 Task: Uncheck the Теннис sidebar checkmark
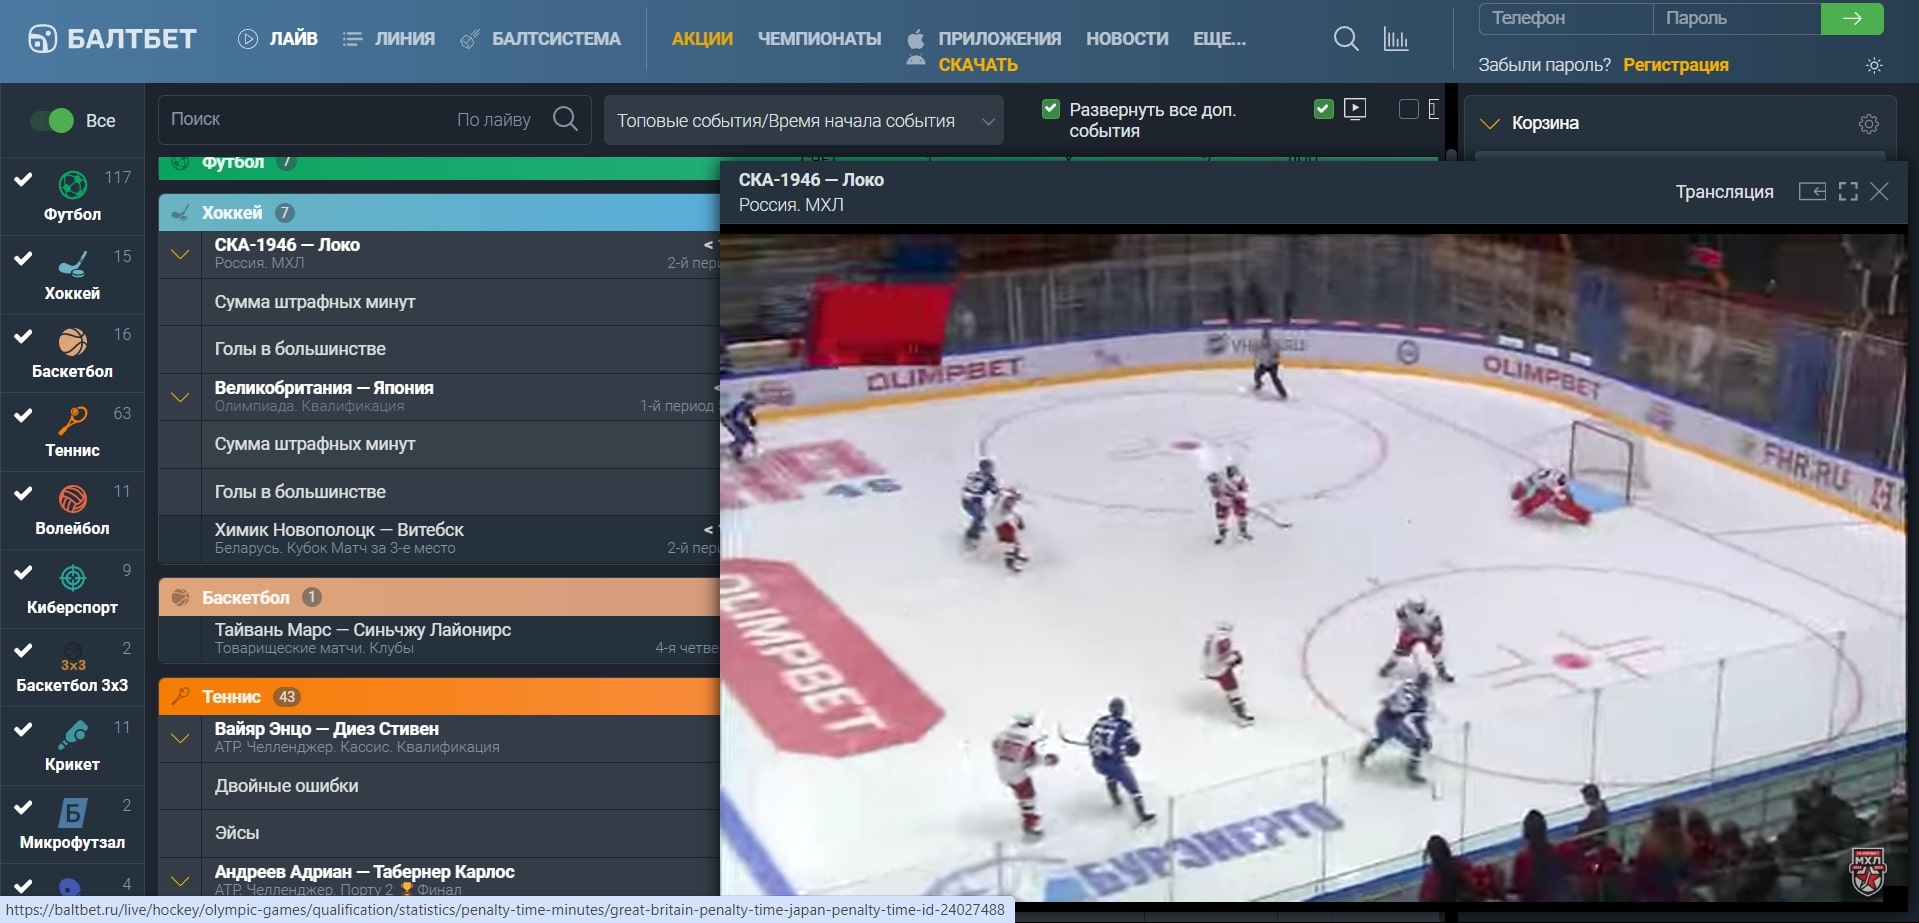pos(23,415)
